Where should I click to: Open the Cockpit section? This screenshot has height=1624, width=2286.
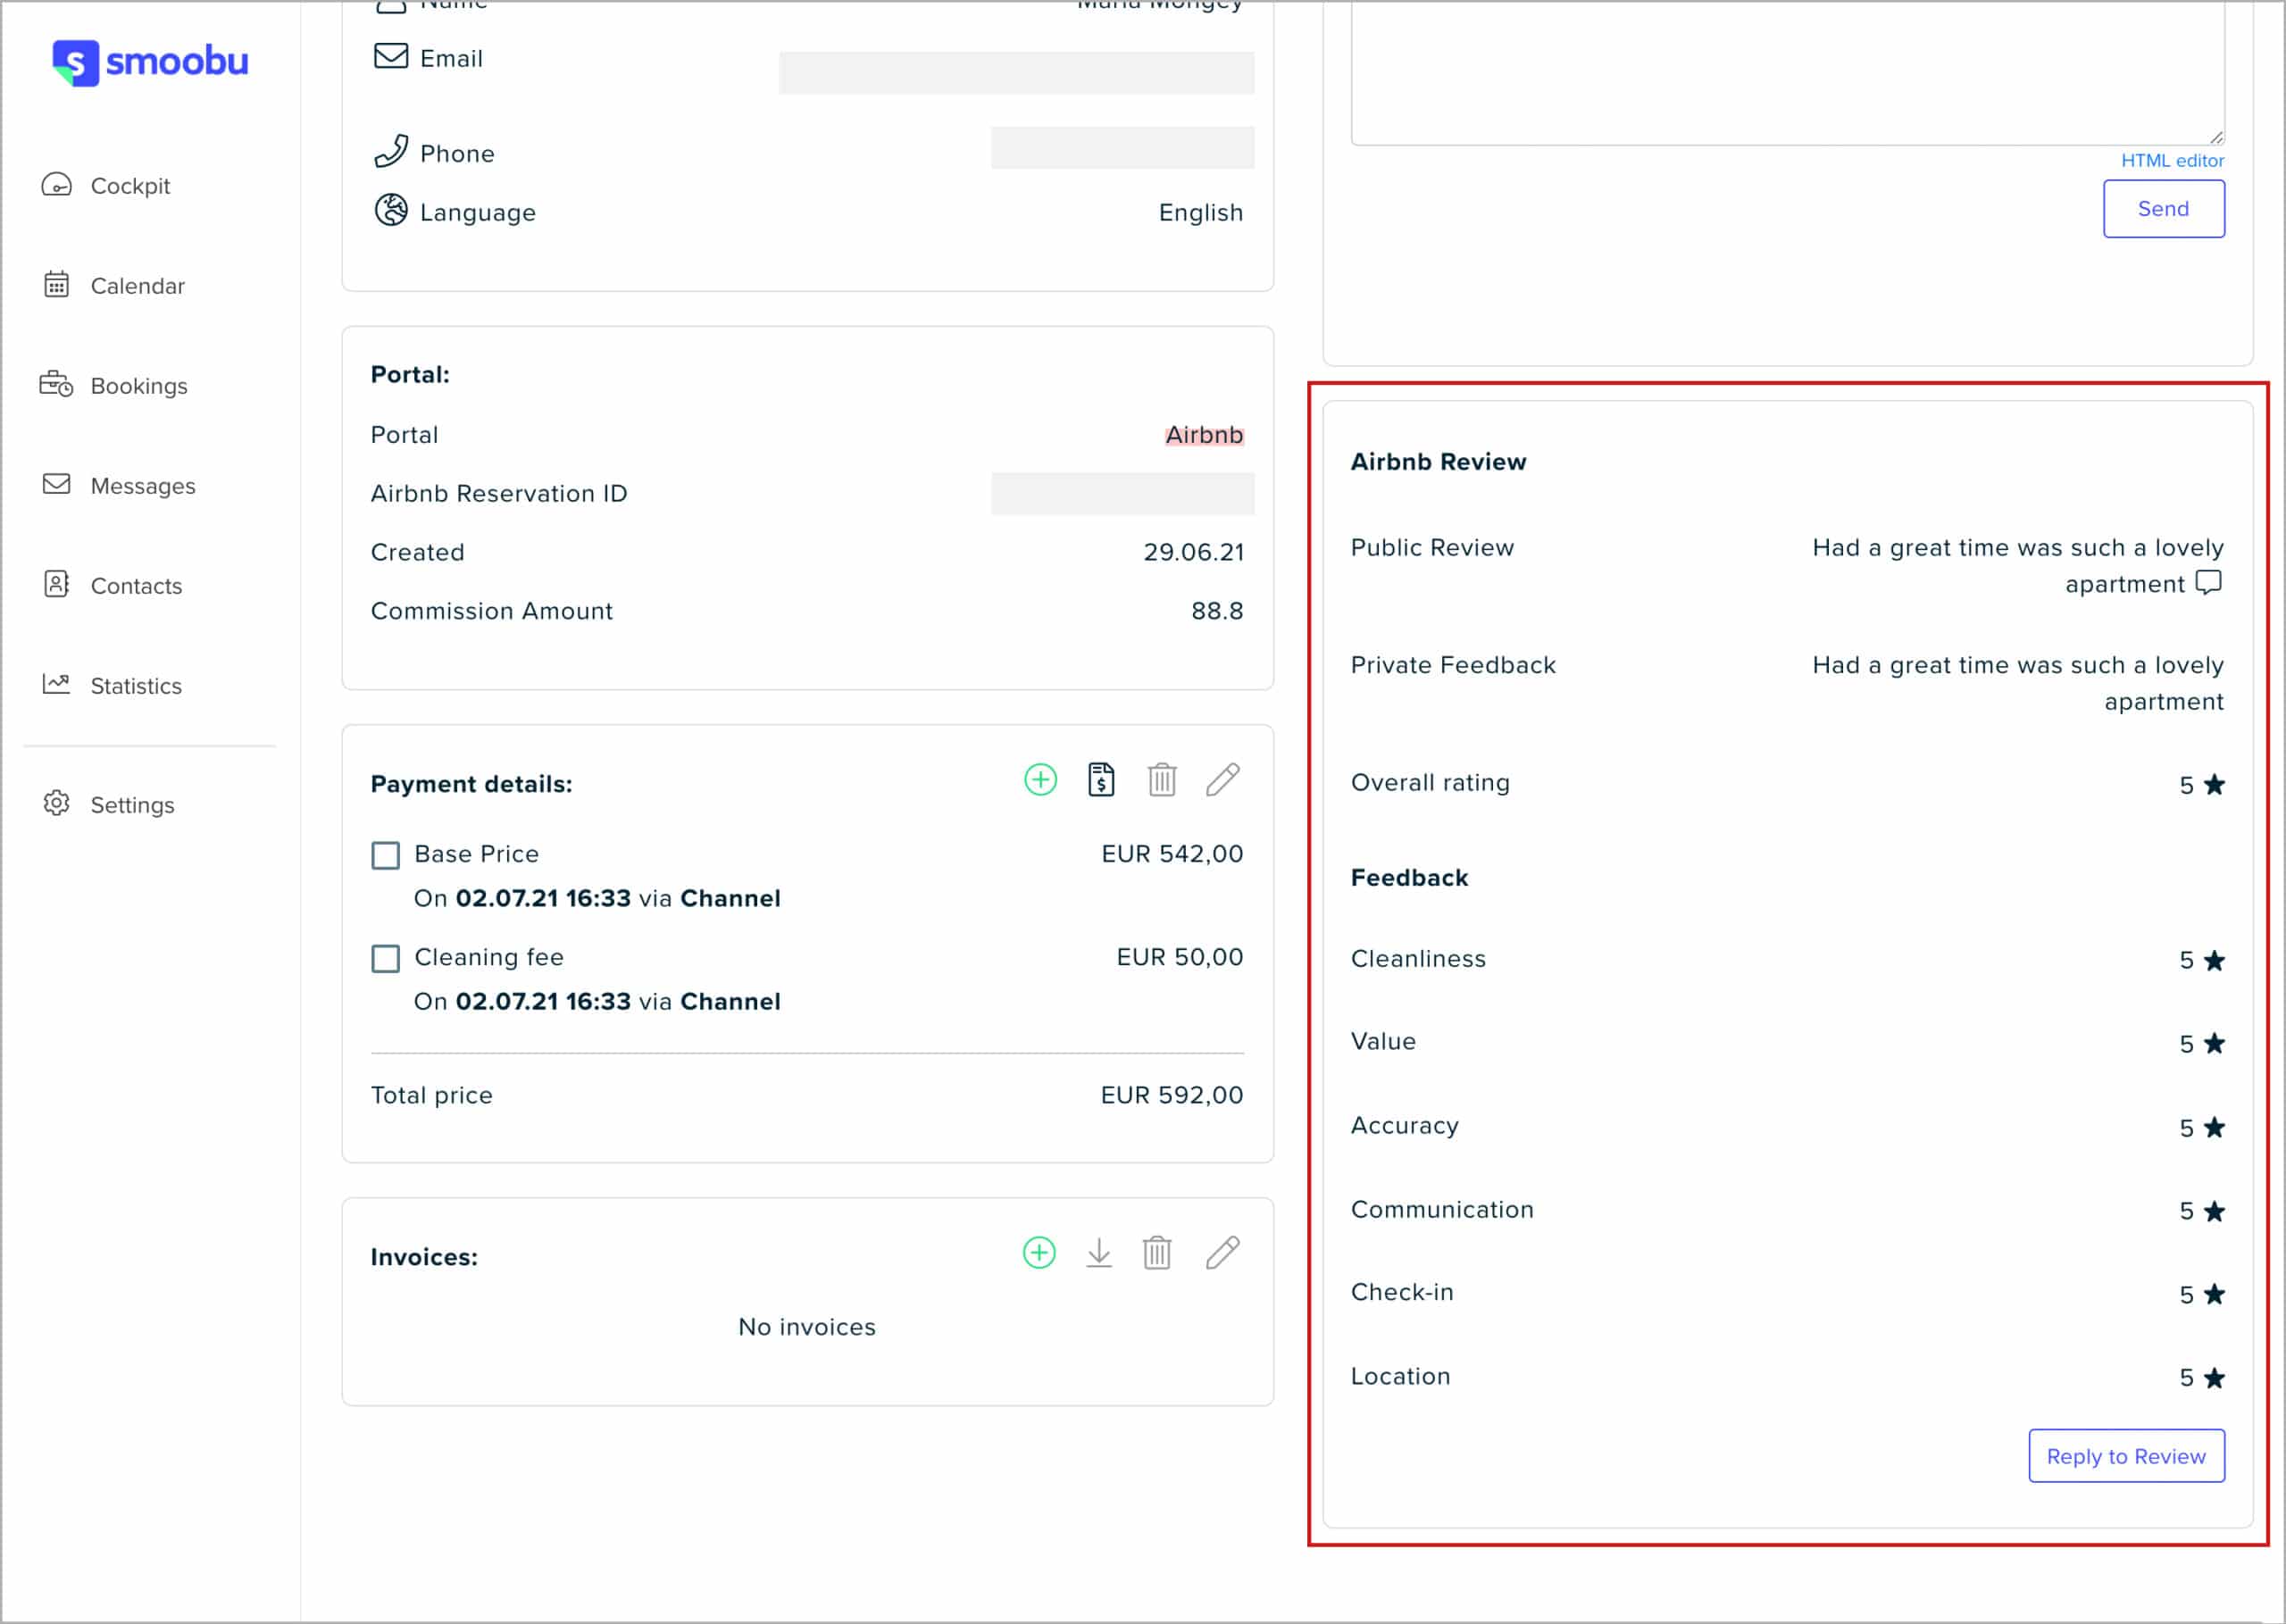point(132,183)
